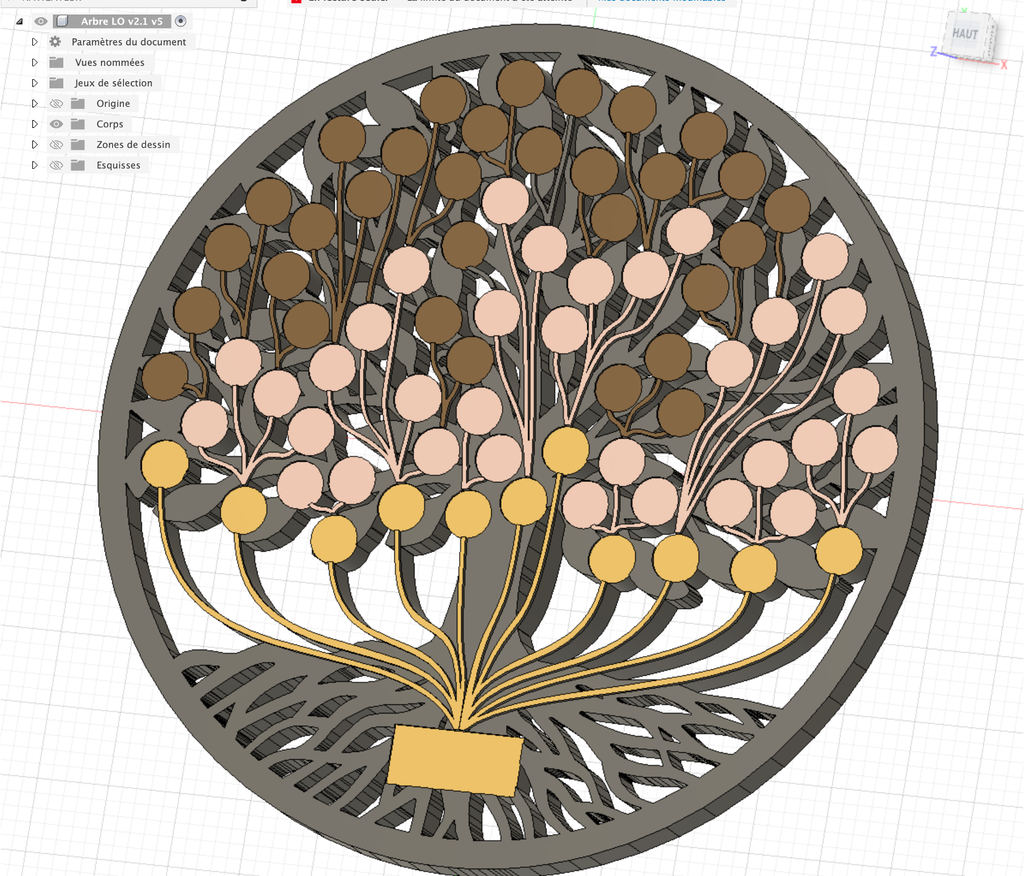Click the gear icon for Paramètres du document
The width and height of the screenshot is (1024, 876).
(56, 42)
